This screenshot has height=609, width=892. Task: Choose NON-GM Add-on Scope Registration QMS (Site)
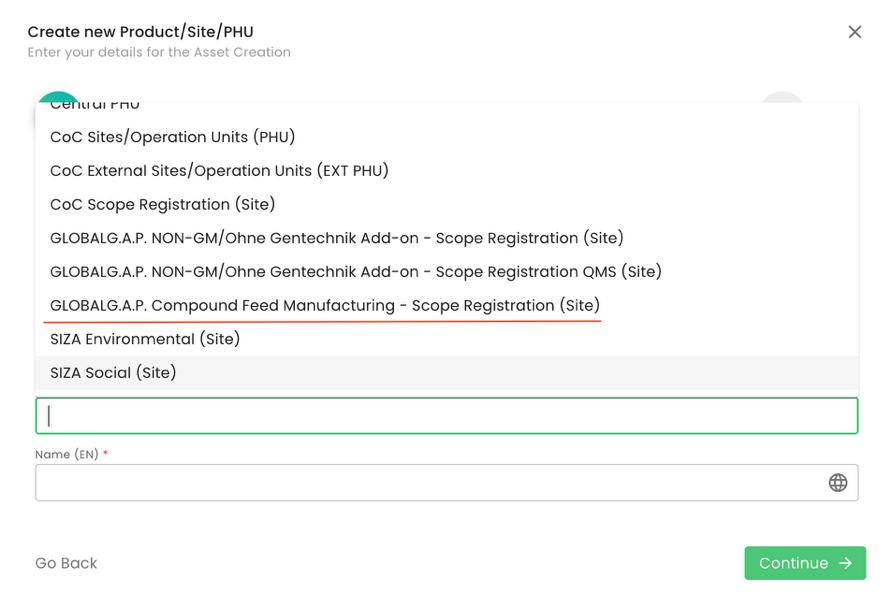[355, 272]
